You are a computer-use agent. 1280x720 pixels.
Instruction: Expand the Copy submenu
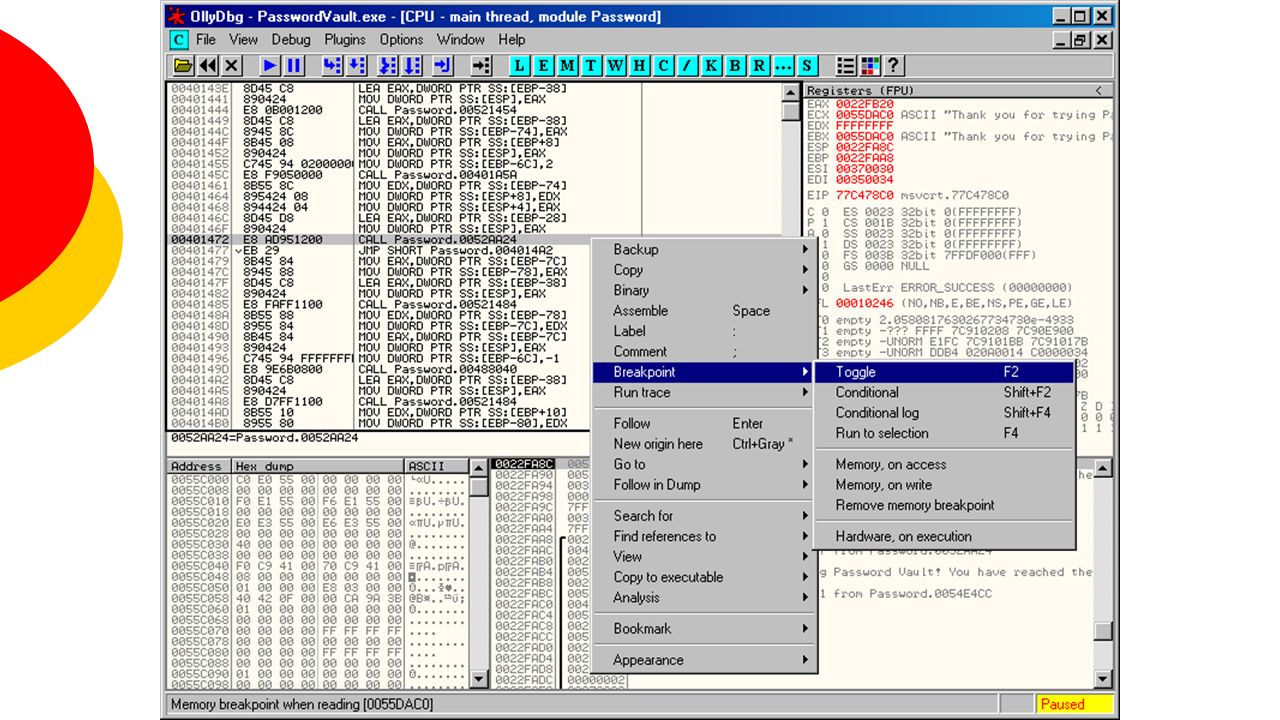point(705,270)
